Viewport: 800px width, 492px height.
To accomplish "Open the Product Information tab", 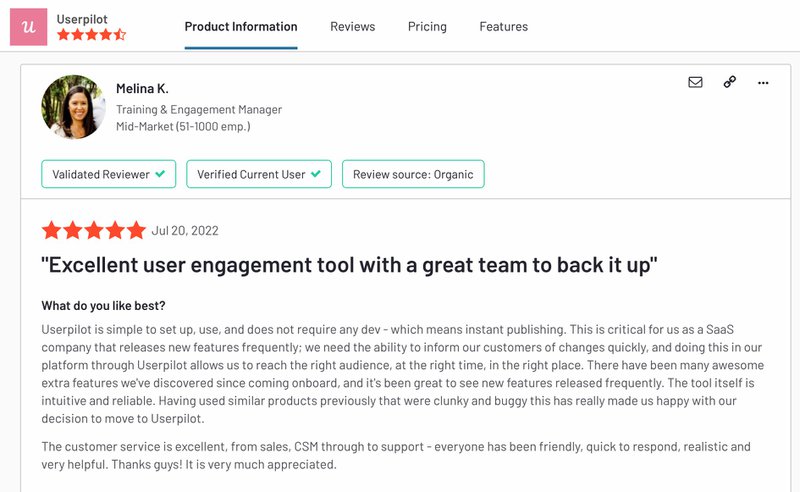I will [241, 27].
